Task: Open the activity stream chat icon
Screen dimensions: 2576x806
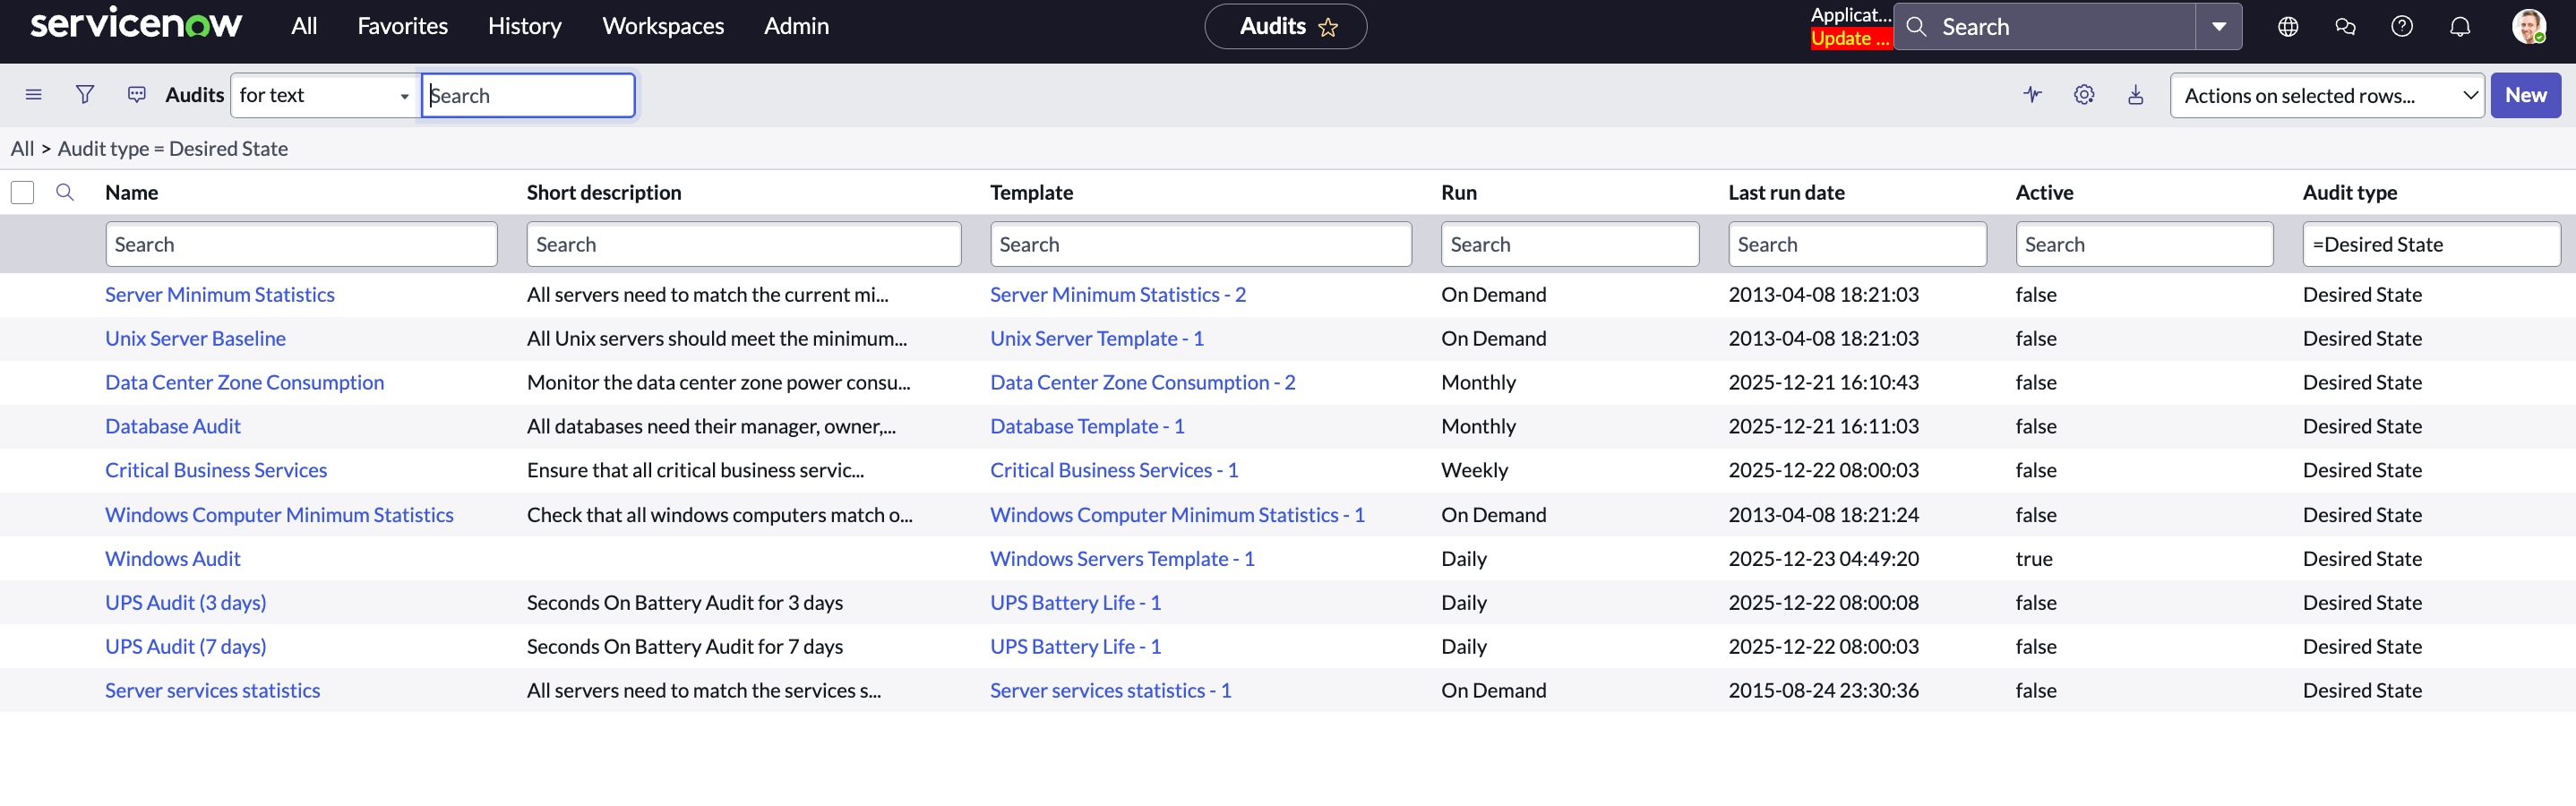Action: (x=137, y=95)
